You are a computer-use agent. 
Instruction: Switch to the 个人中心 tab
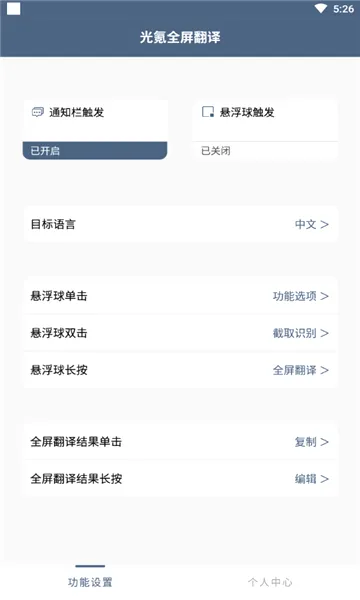point(270,582)
